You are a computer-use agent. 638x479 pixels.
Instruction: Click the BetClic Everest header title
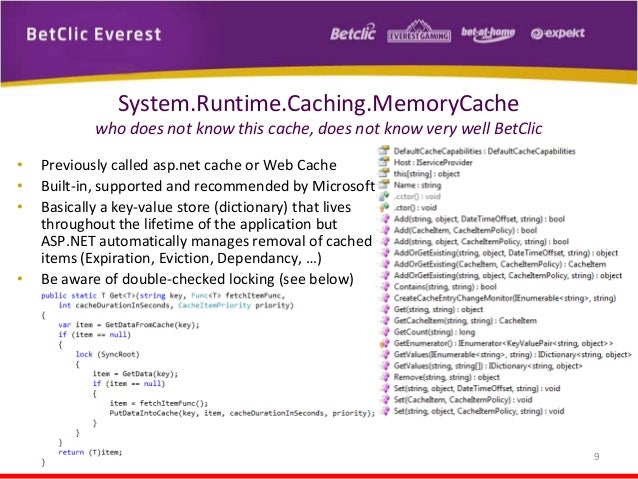pyautogui.click(x=94, y=34)
